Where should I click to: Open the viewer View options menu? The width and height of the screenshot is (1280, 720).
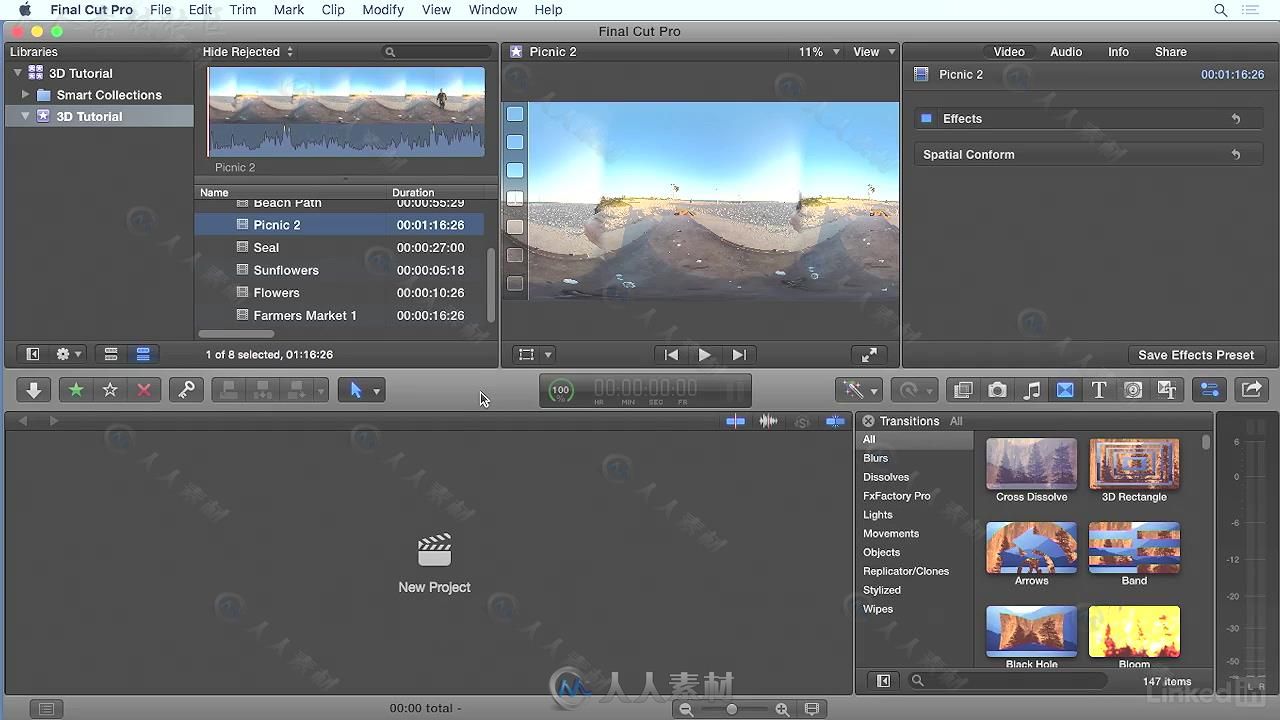coord(874,52)
